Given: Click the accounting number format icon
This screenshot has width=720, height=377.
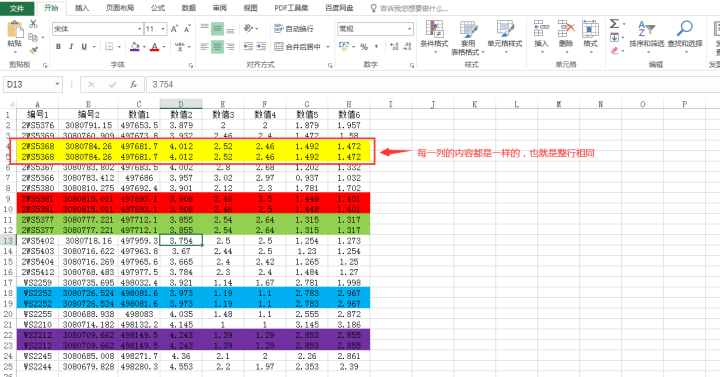Looking at the screenshot, I should coord(343,46).
